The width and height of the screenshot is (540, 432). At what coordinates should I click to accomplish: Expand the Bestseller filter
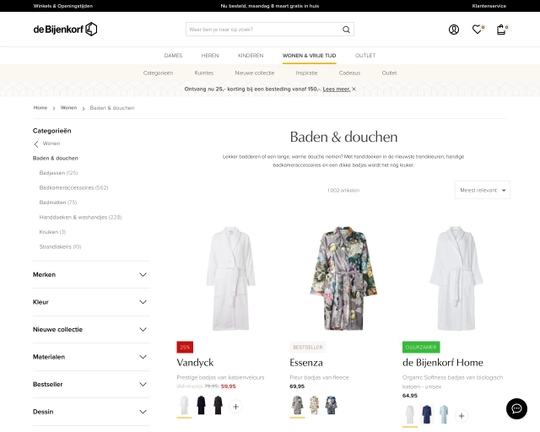click(x=91, y=384)
